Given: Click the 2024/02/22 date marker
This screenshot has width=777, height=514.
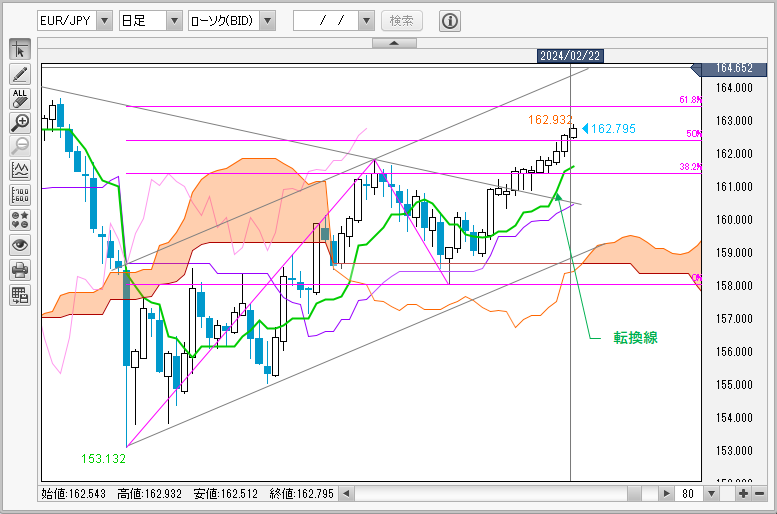Looking at the screenshot, I should [570, 56].
